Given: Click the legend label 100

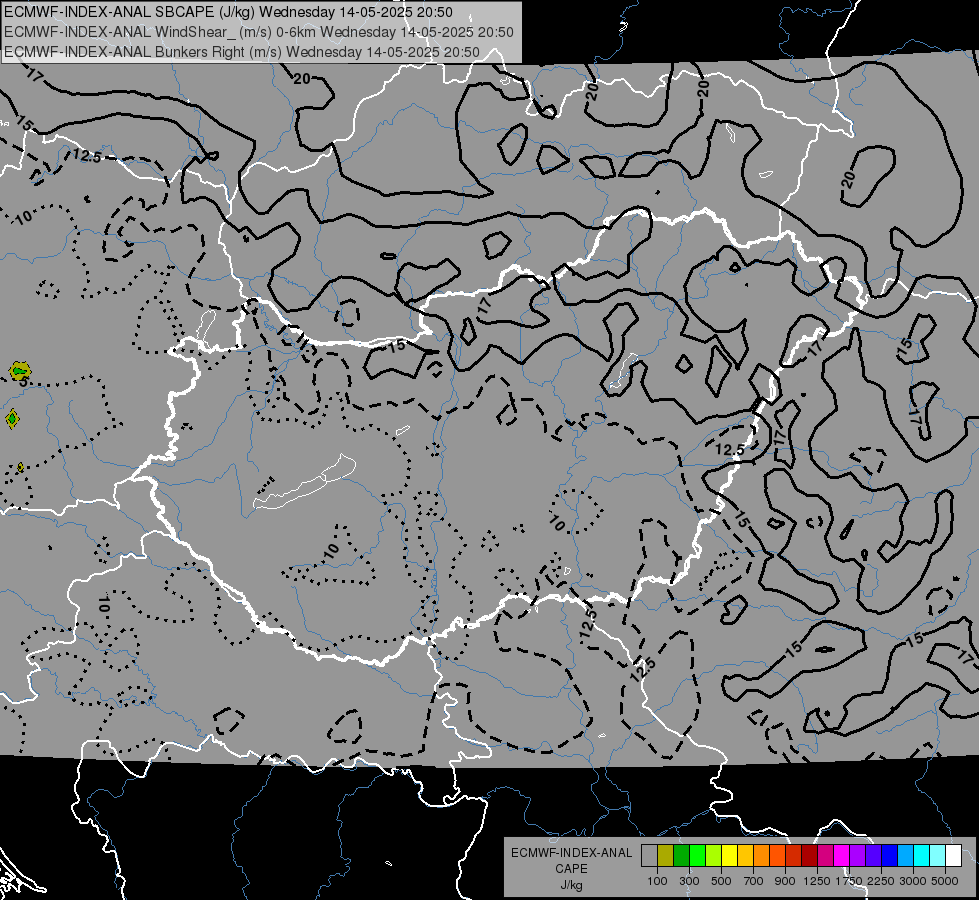Looking at the screenshot, I should [x=657, y=881].
